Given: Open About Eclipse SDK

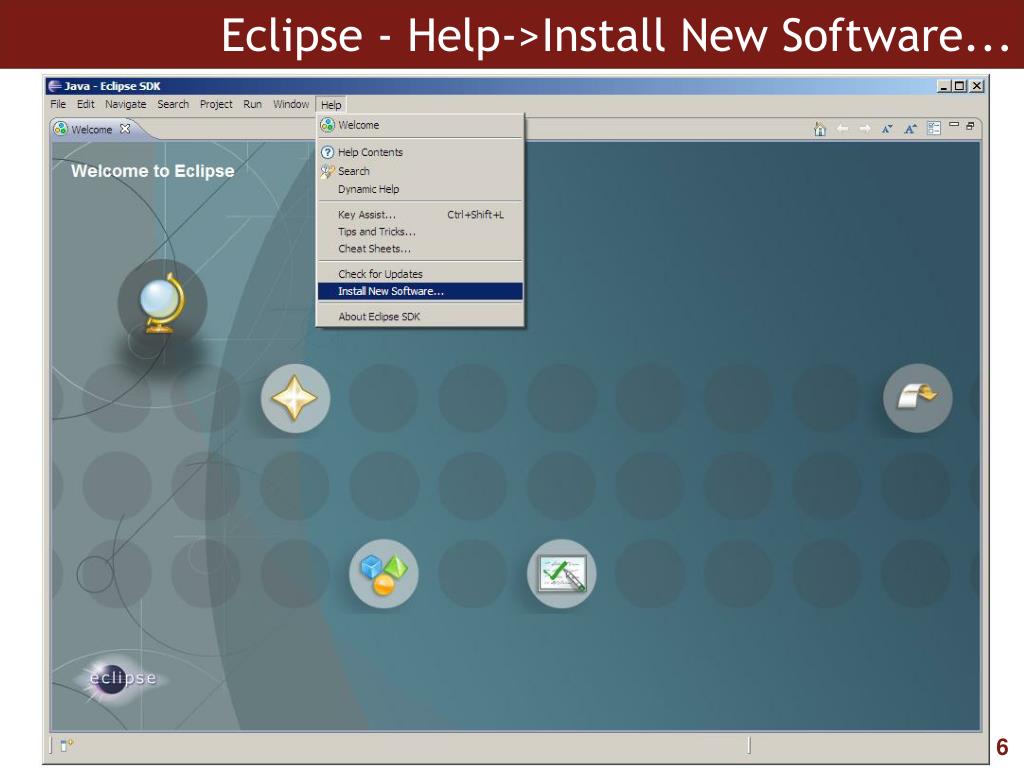Looking at the screenshot, I should pos(420,317).
